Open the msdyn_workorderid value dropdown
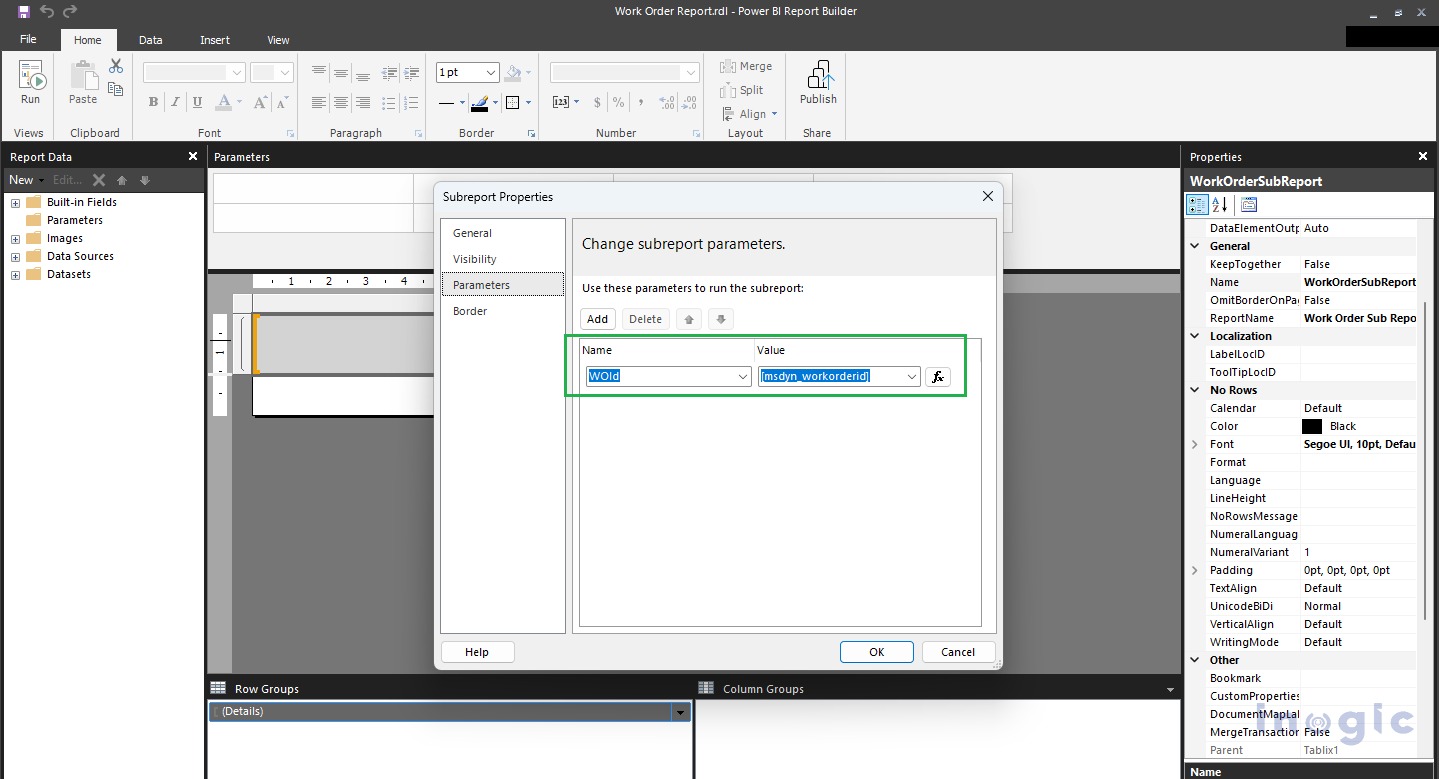The image size is (1439, 779). (911, 376)
